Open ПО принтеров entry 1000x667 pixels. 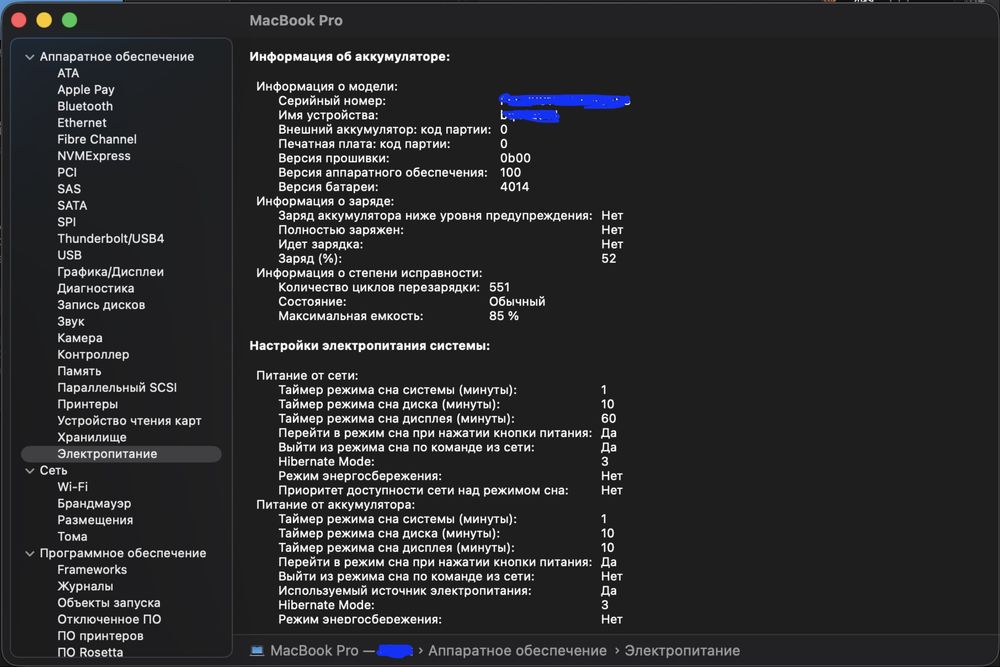coord(100,636)
